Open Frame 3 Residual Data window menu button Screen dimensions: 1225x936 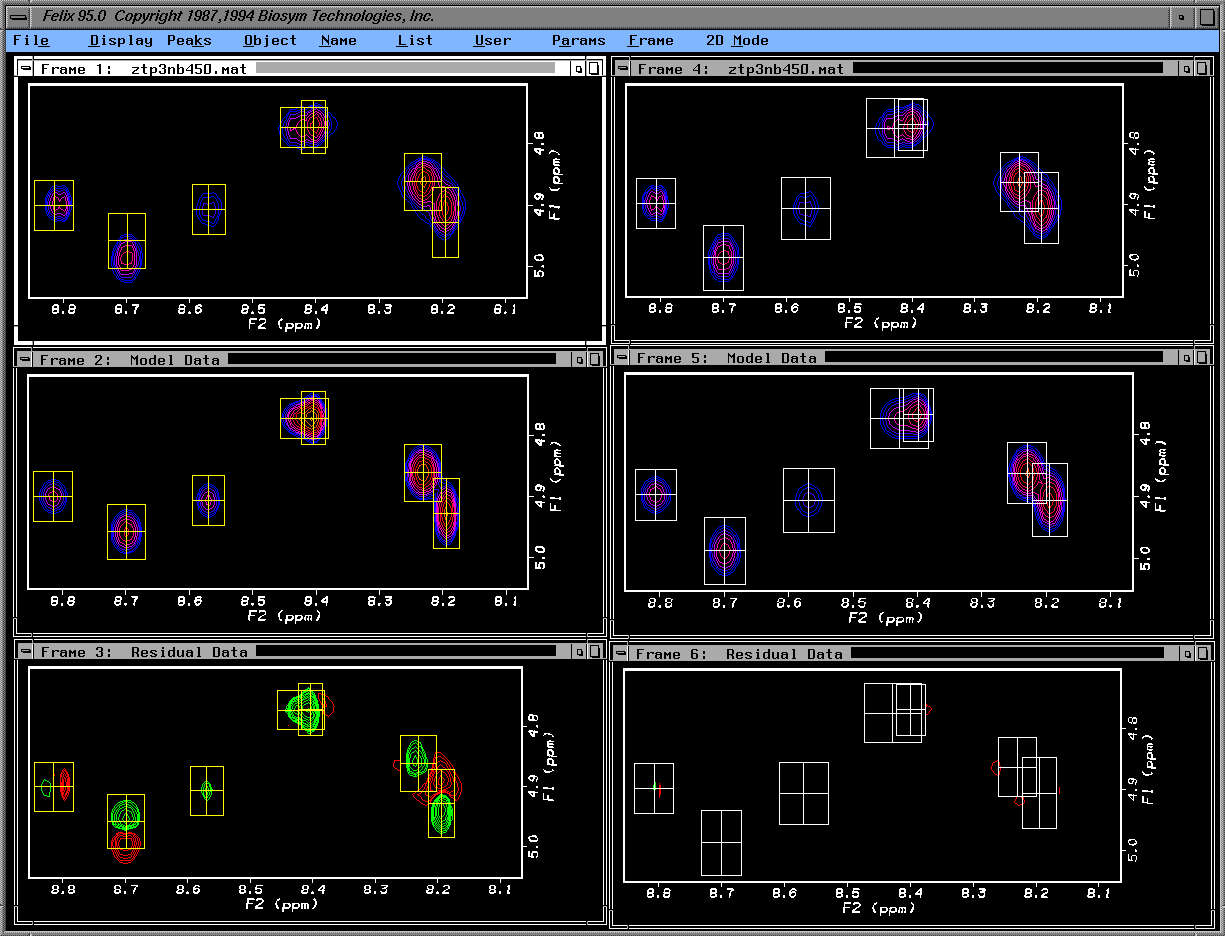[24, 652]
